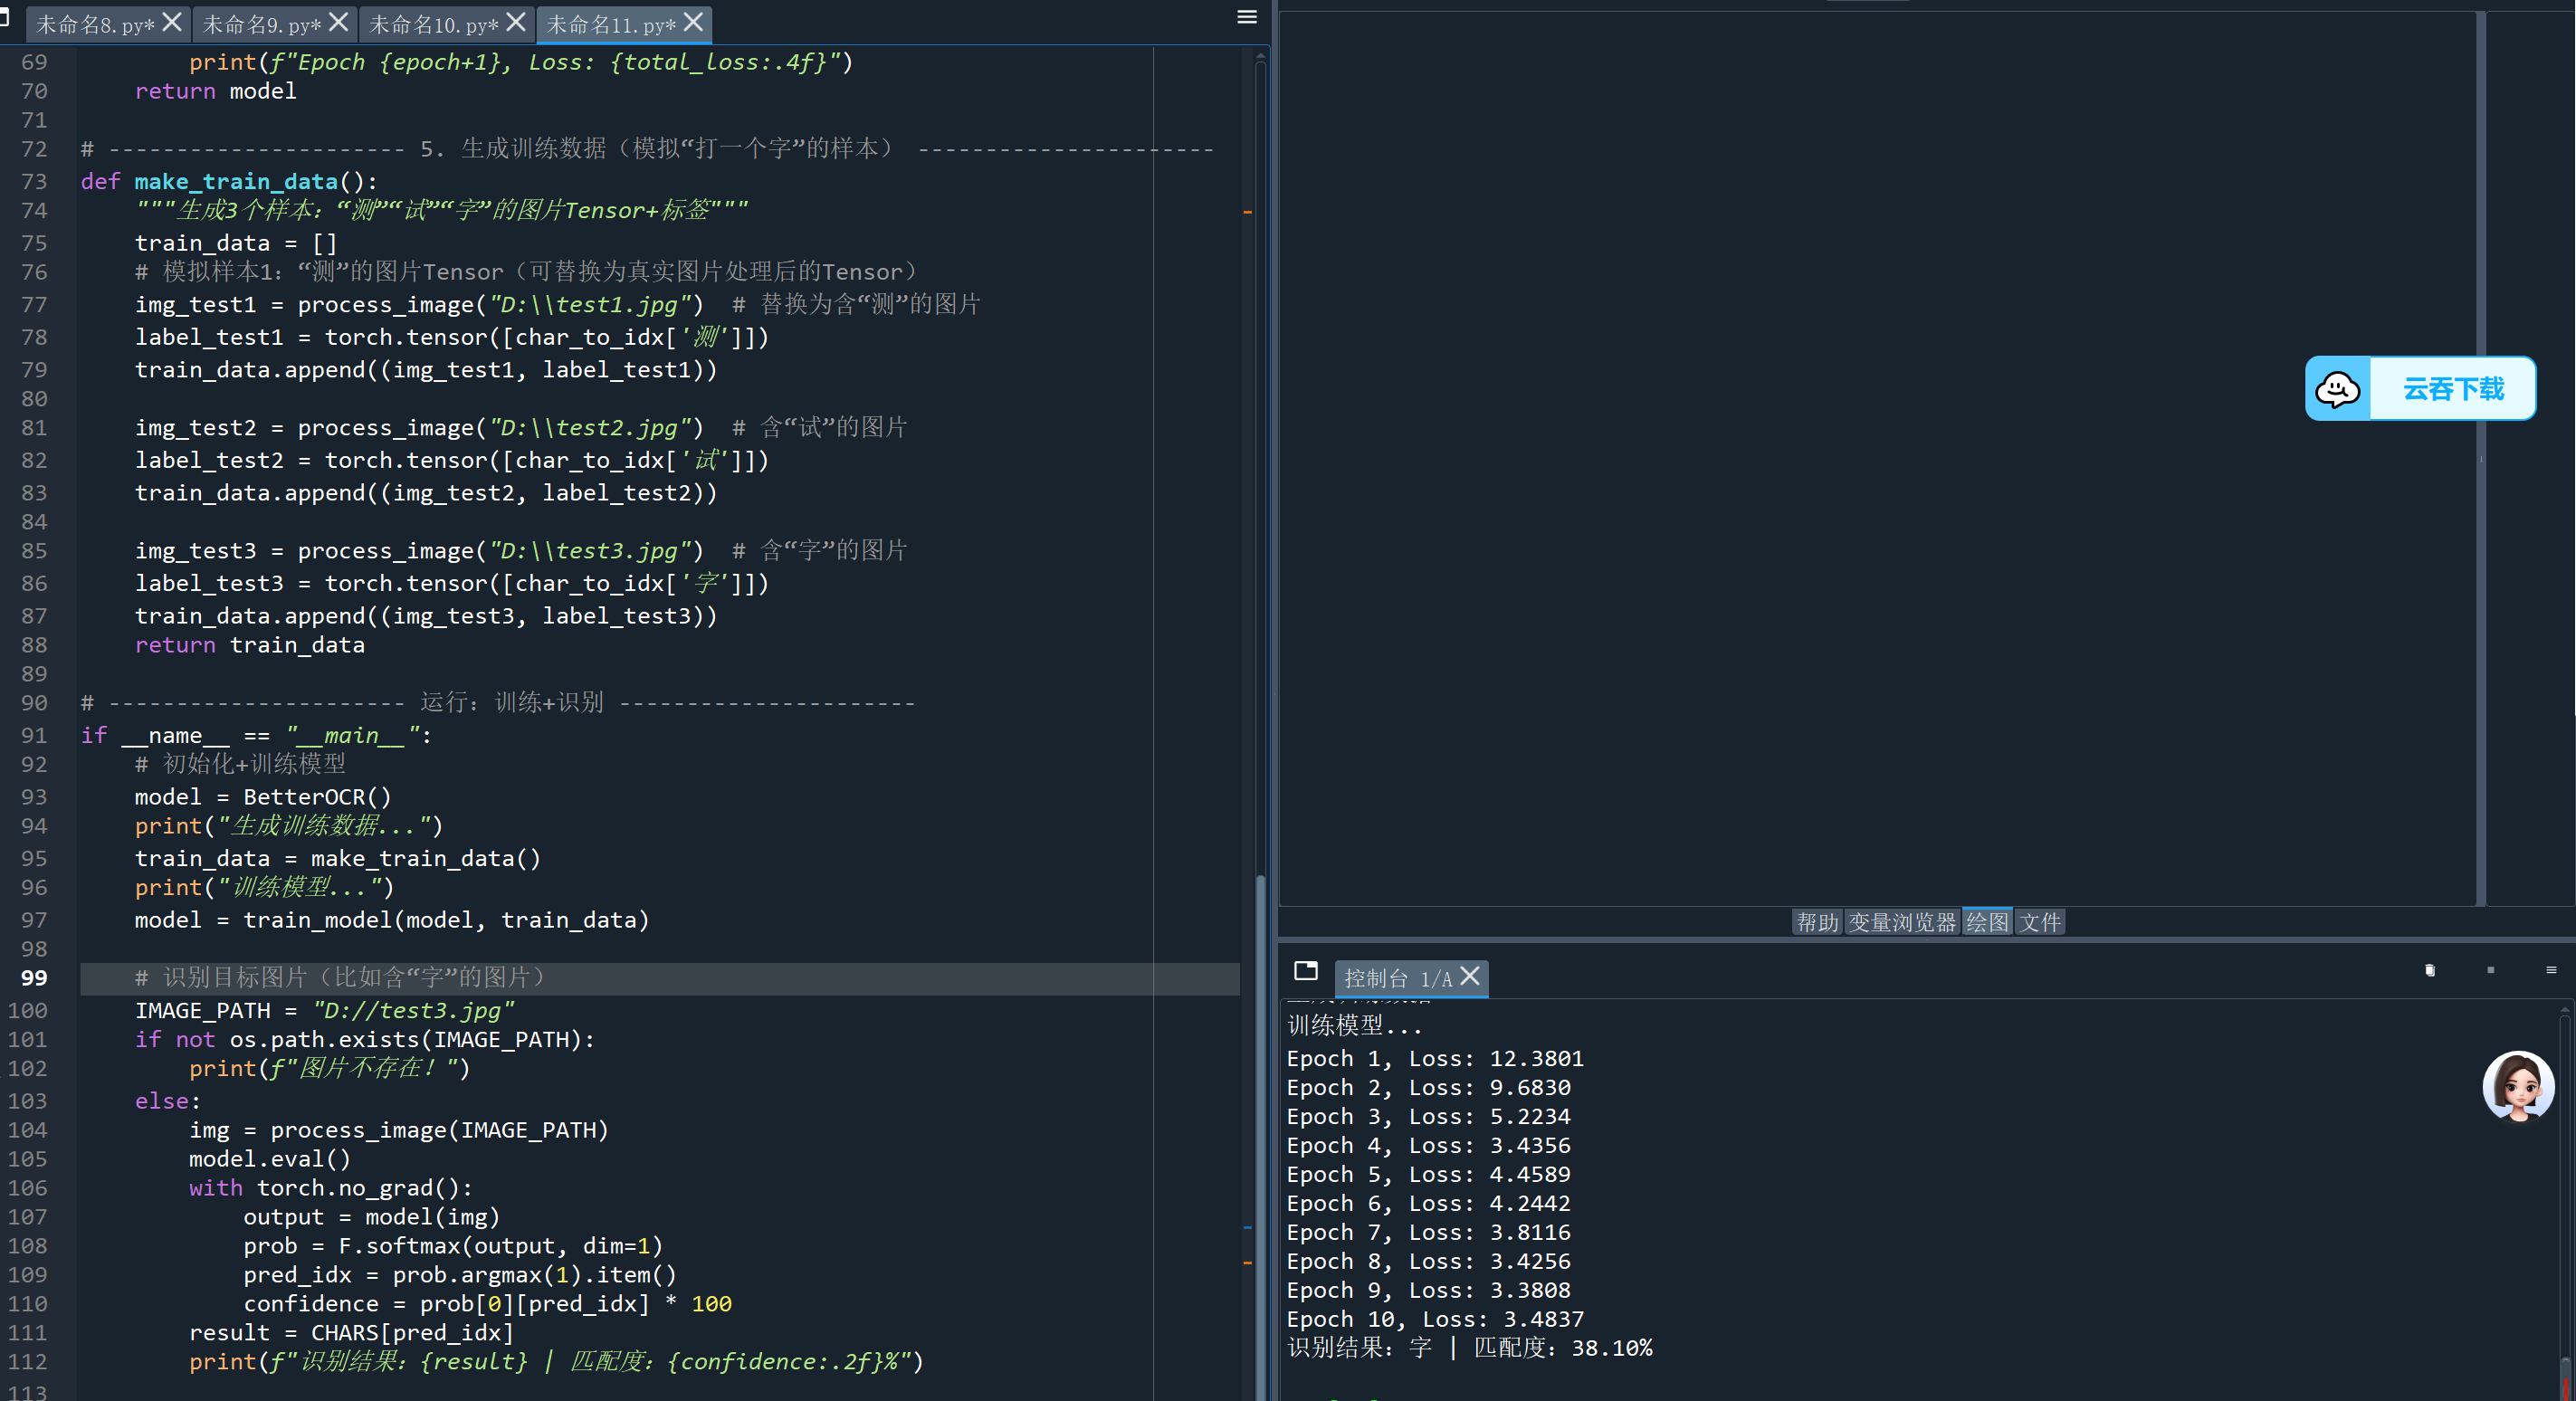Screen dimensions: 2576x1401
Task: Close the 未命名9.py editor tab
Action: click(339, 22)
